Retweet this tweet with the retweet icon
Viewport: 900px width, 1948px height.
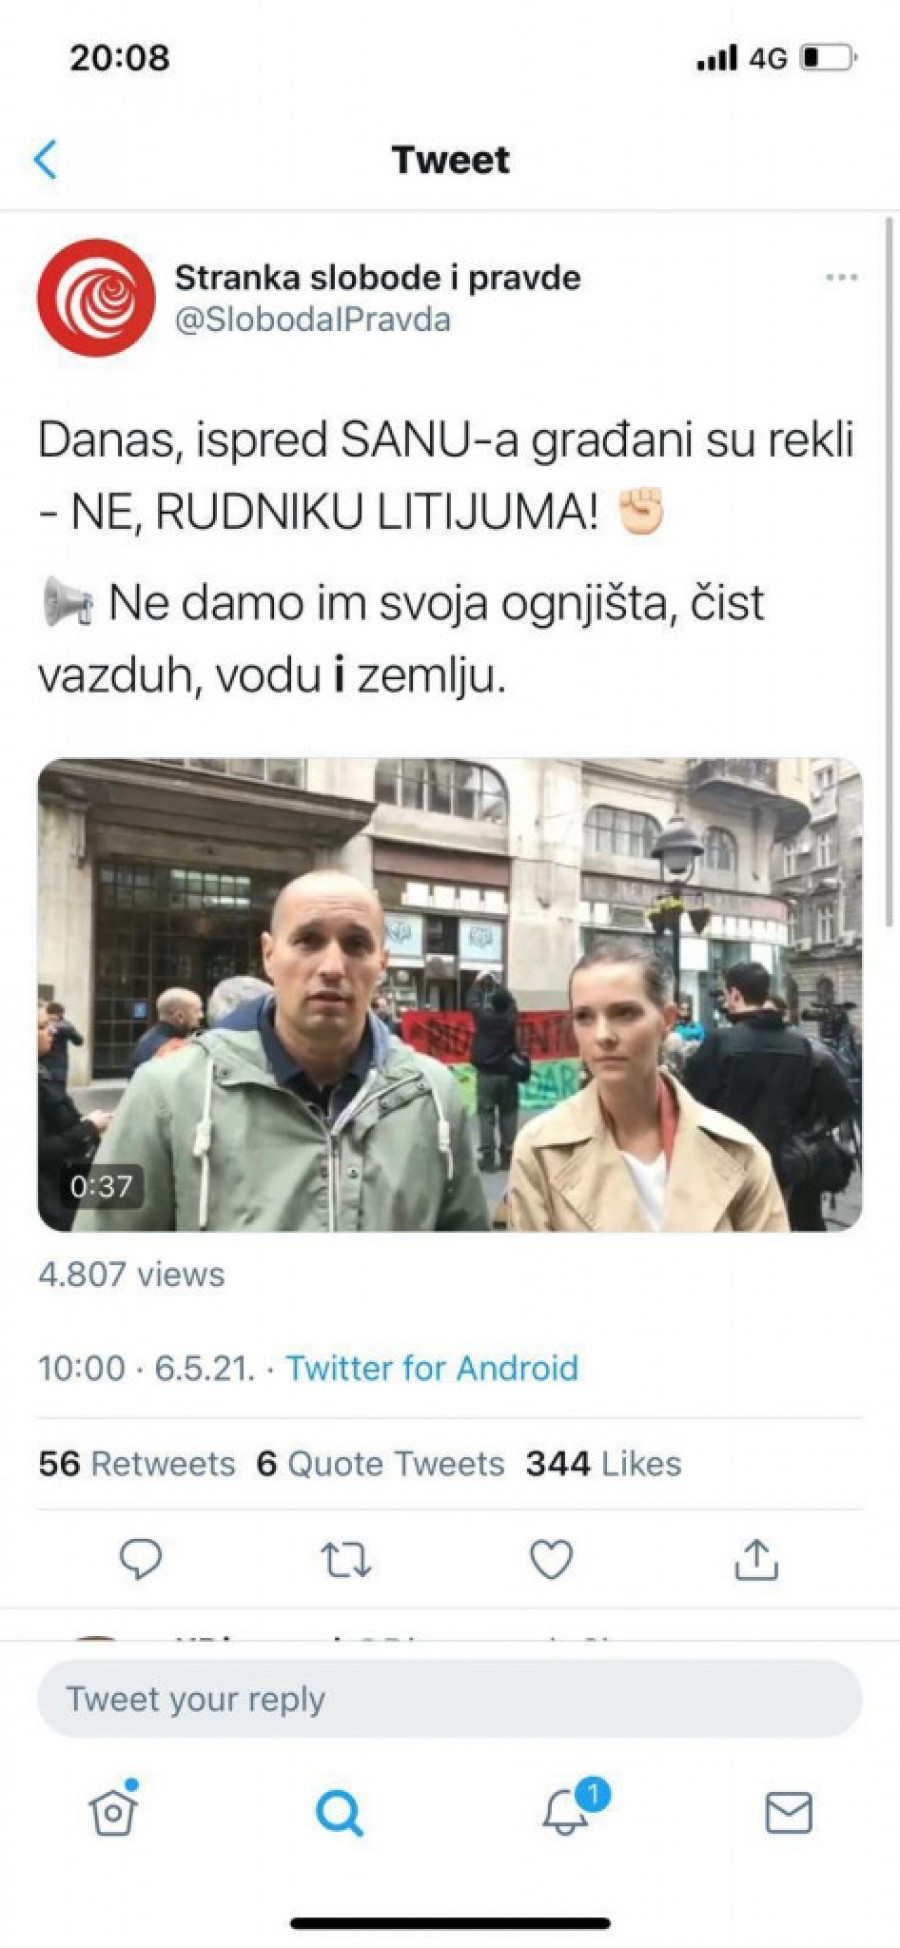(x=346, y=1559)
